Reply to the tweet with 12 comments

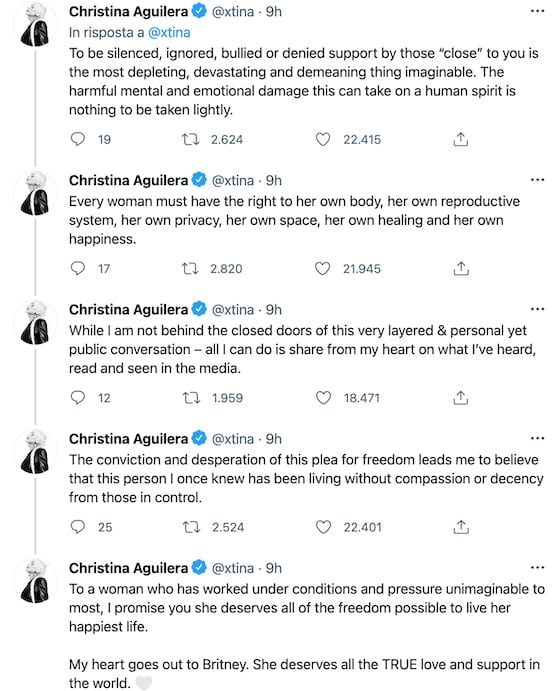click(x=78, y=398)
